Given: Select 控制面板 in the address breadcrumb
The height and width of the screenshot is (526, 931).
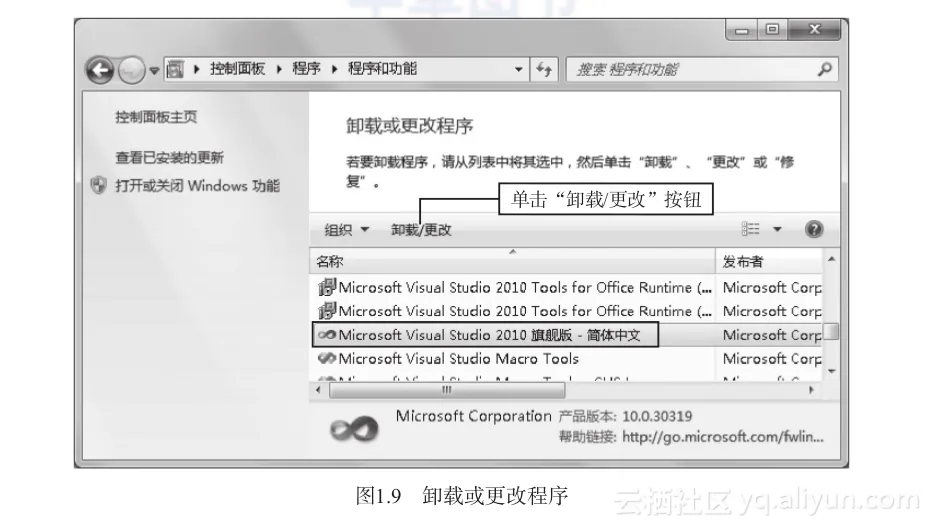Looking at the screenshot, I should point(238,69).
